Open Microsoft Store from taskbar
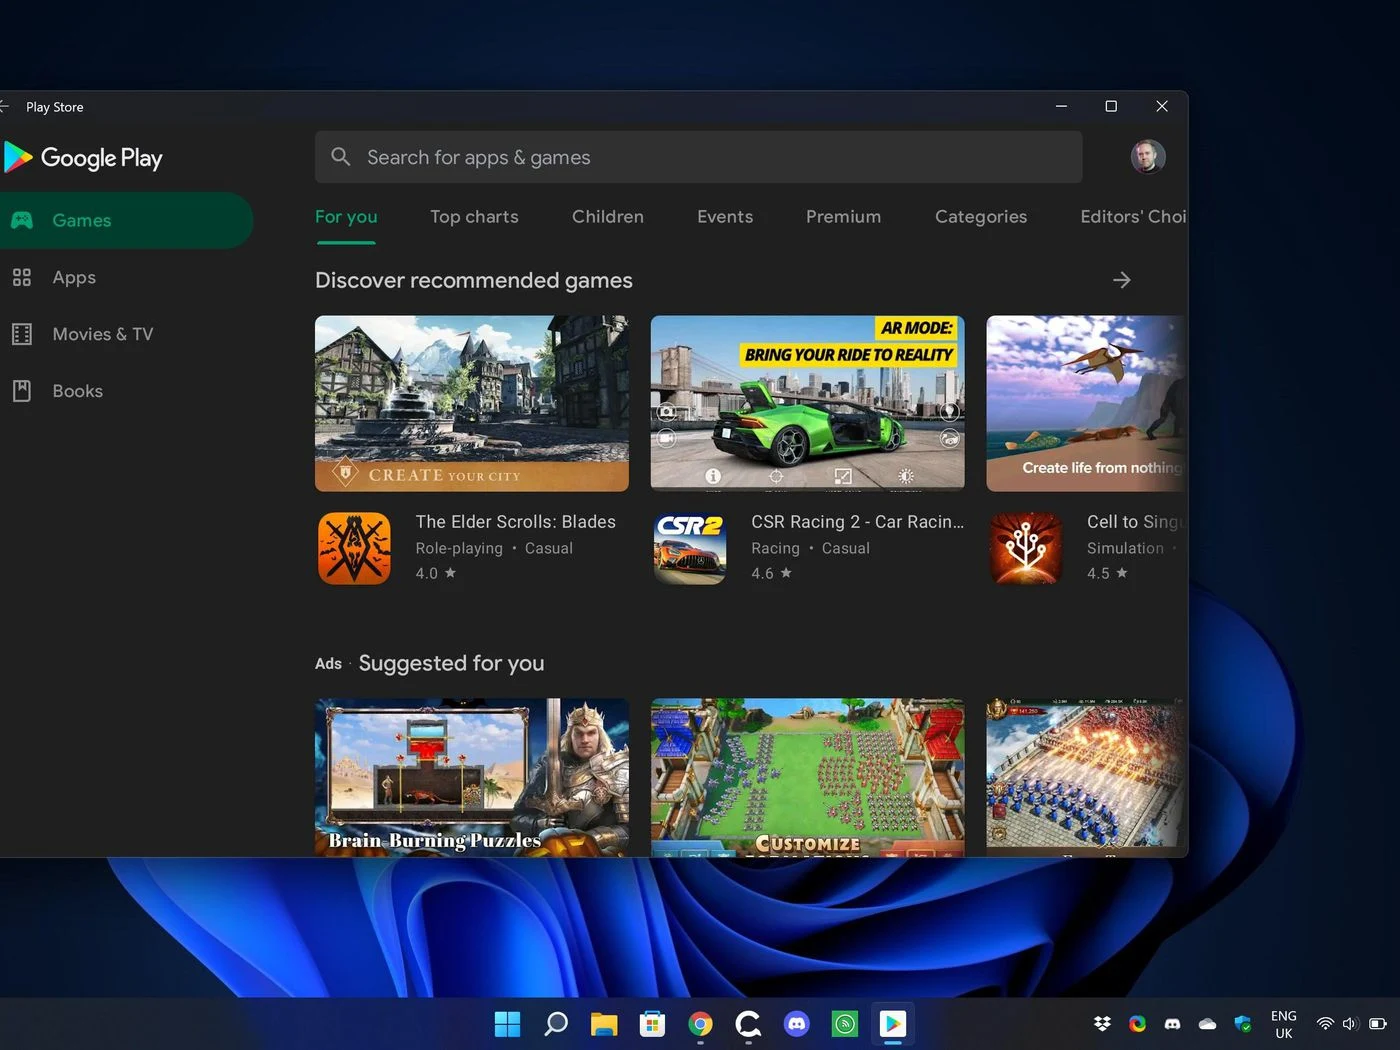Screen dimensions: 1400x1050 [x=652, y=1024]
